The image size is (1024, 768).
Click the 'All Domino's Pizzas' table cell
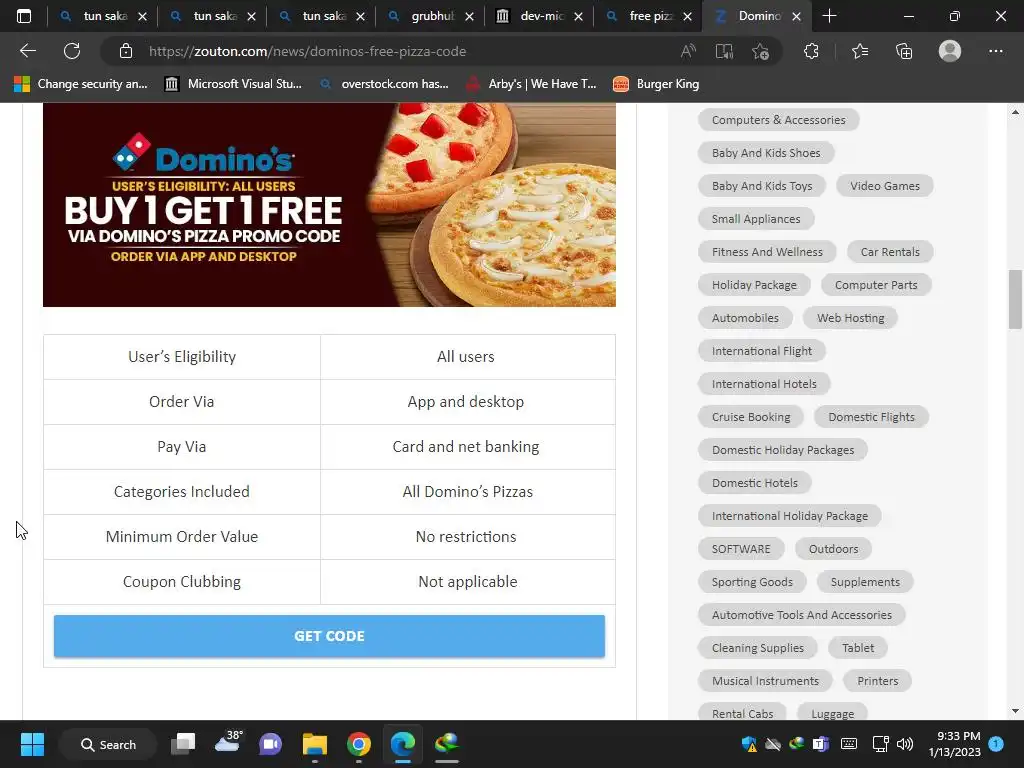coord(468,492)
